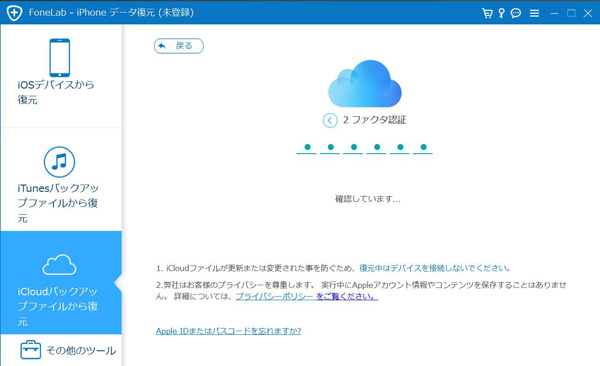The width and height of the screenshot is (600, 366).
Task: Open the shopping cart purchase icon
Action: [487, 13]
